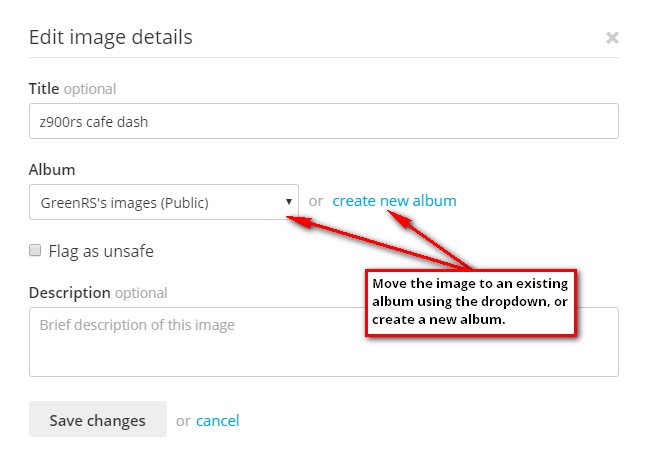This screenshot has height=459, width=645.
Task: Select the Edit image details heading
Action: [111, 37]
